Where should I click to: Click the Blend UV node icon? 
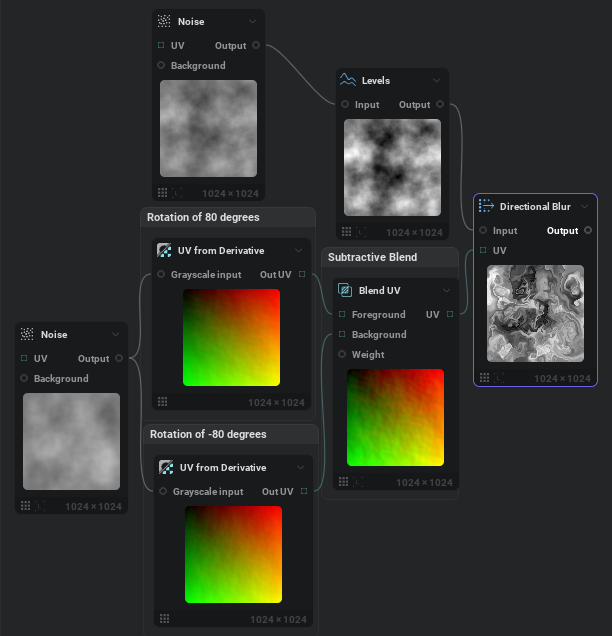pos(345,291)
